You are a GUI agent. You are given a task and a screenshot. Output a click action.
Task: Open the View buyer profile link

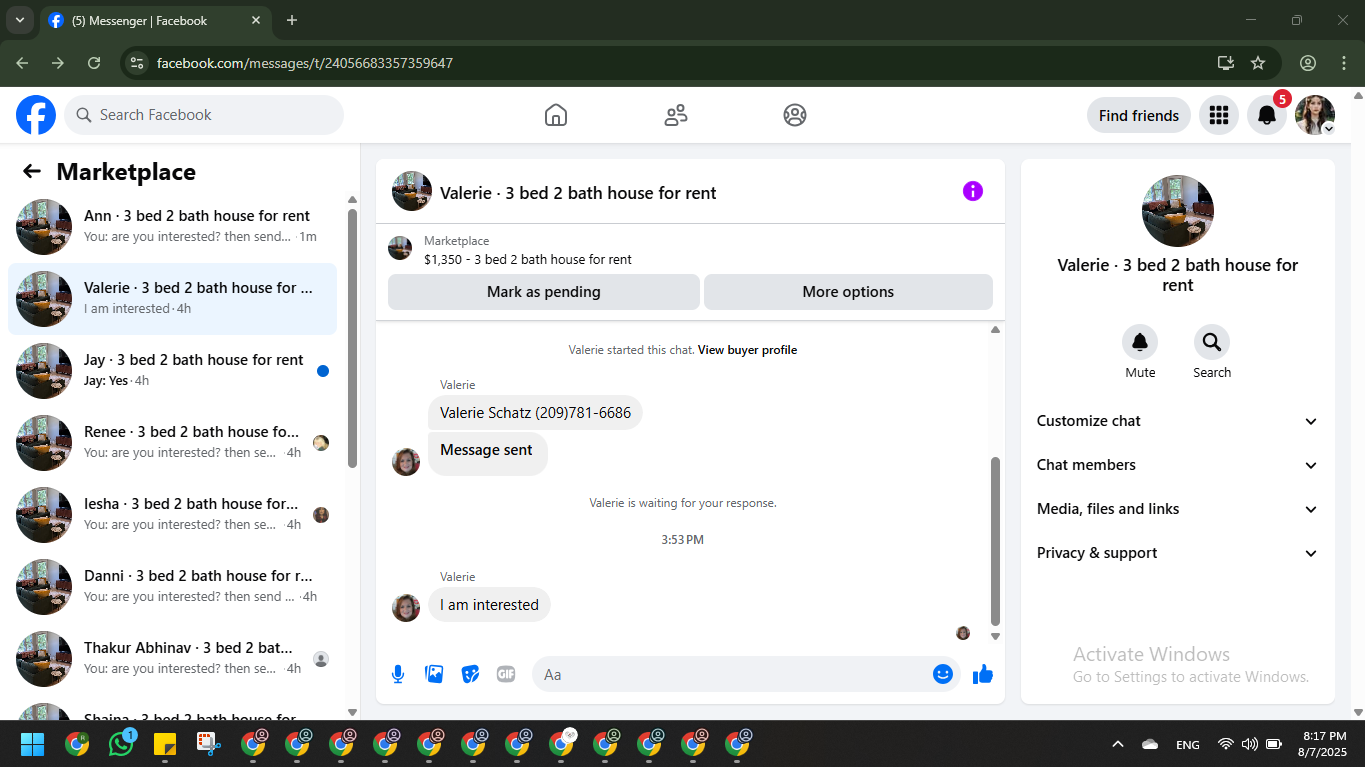(747, 350)
